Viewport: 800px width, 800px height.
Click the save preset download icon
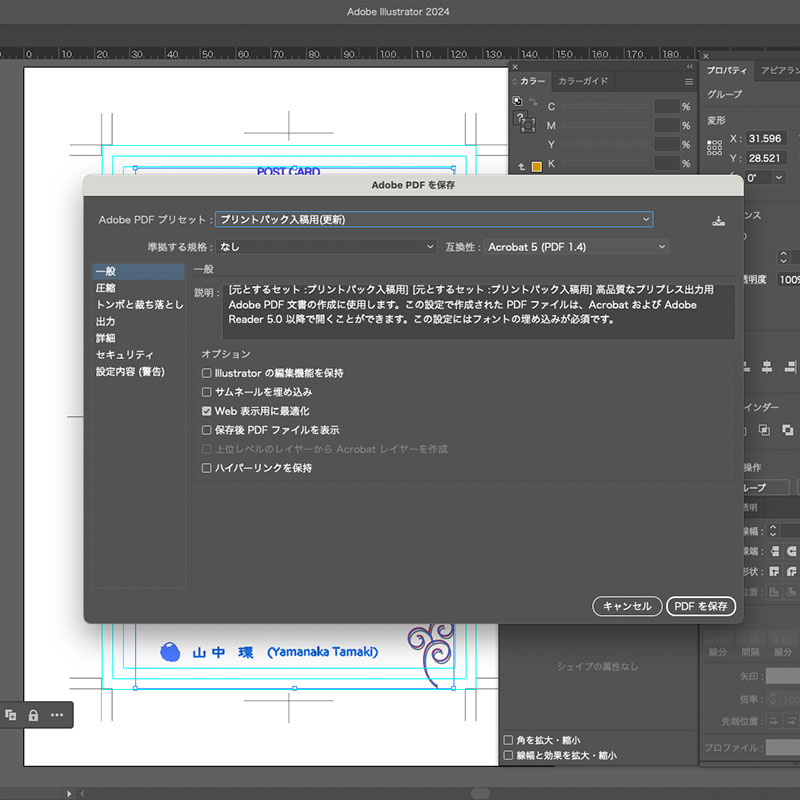(718, 221)
